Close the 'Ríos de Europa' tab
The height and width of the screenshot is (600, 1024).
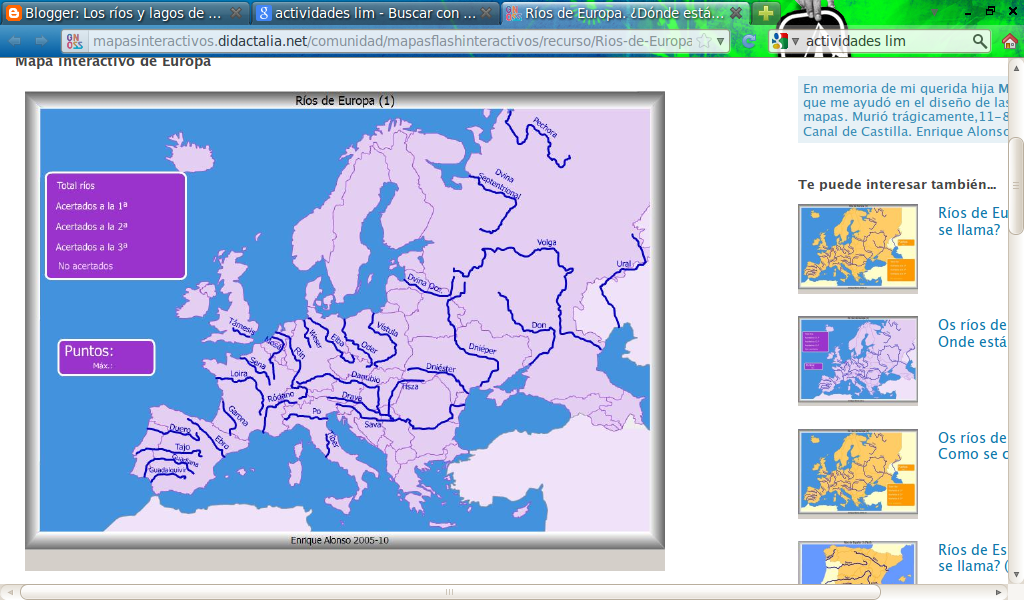tap(736, 12)
